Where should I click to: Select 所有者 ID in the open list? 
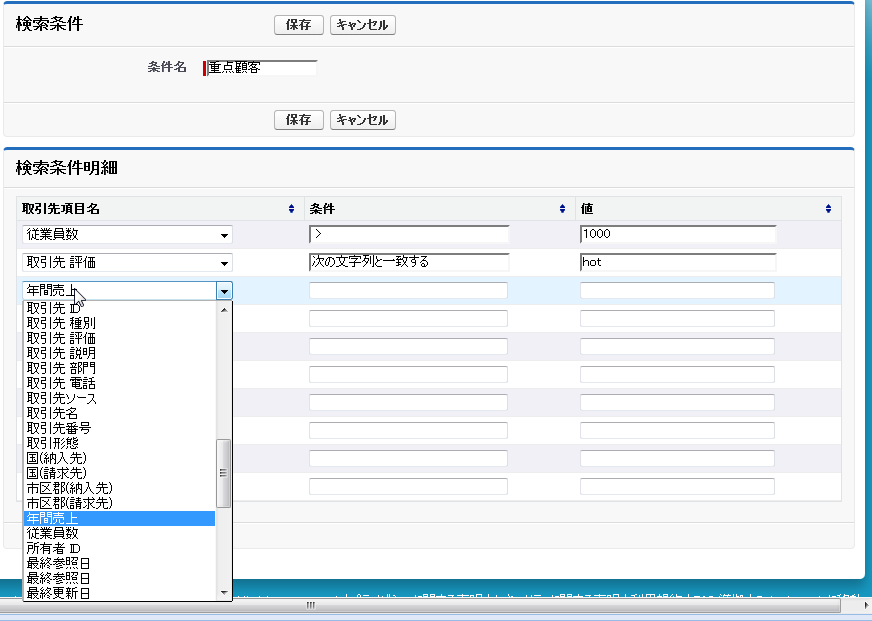[120, 548]
